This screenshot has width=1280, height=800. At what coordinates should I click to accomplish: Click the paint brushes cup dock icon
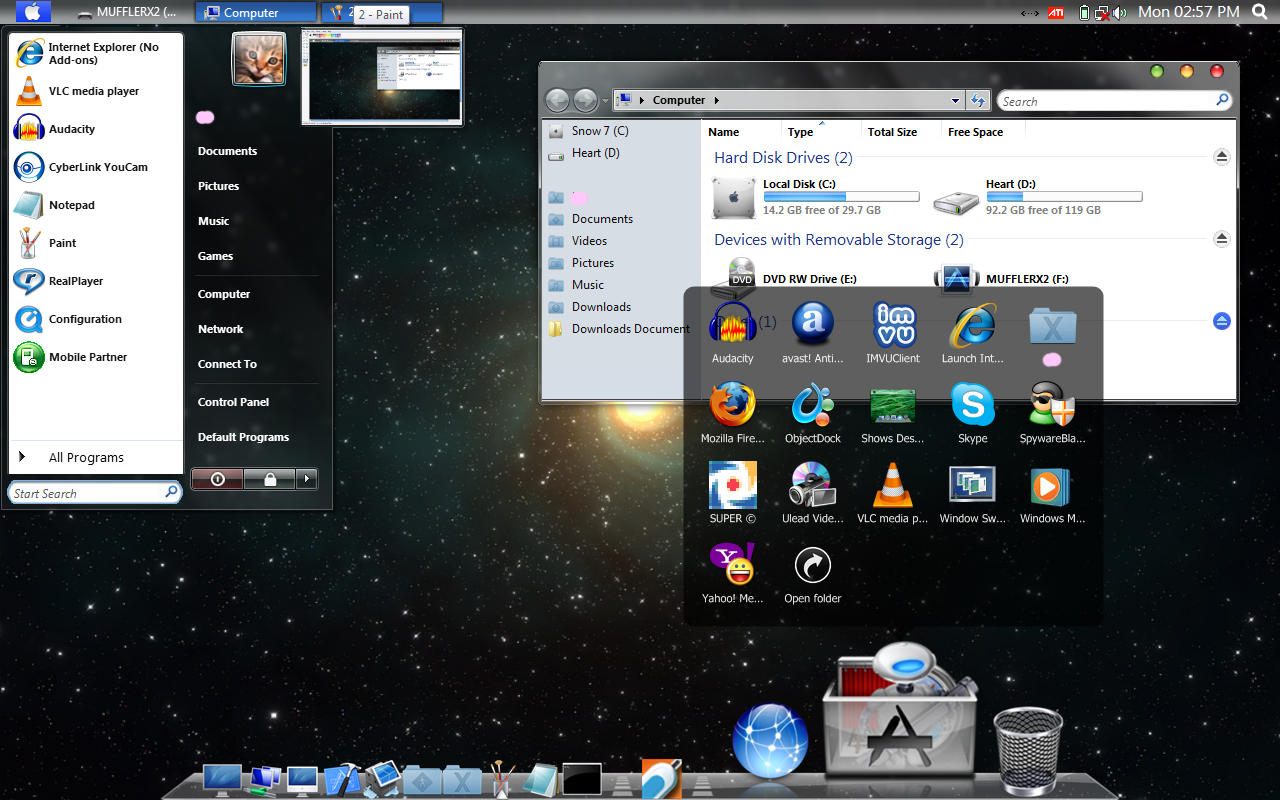(x=502, y=778)
